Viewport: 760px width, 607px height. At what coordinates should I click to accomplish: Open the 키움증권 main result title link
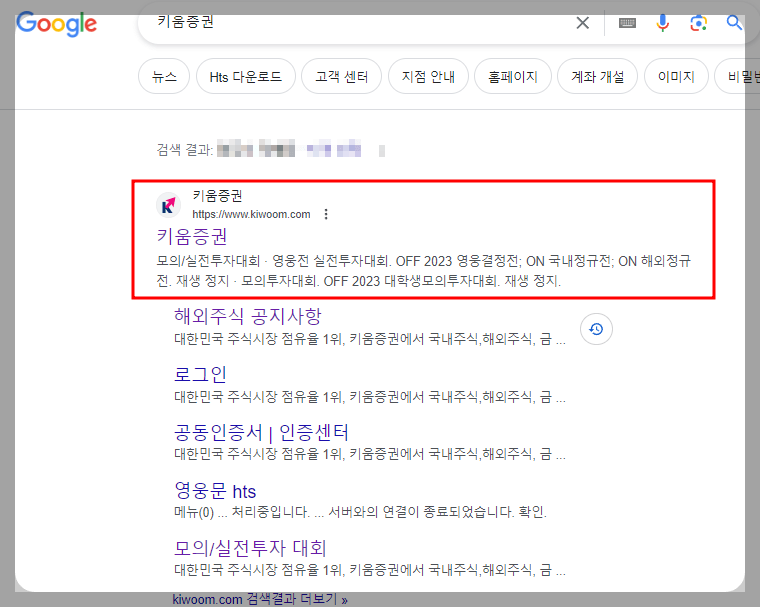192,236
